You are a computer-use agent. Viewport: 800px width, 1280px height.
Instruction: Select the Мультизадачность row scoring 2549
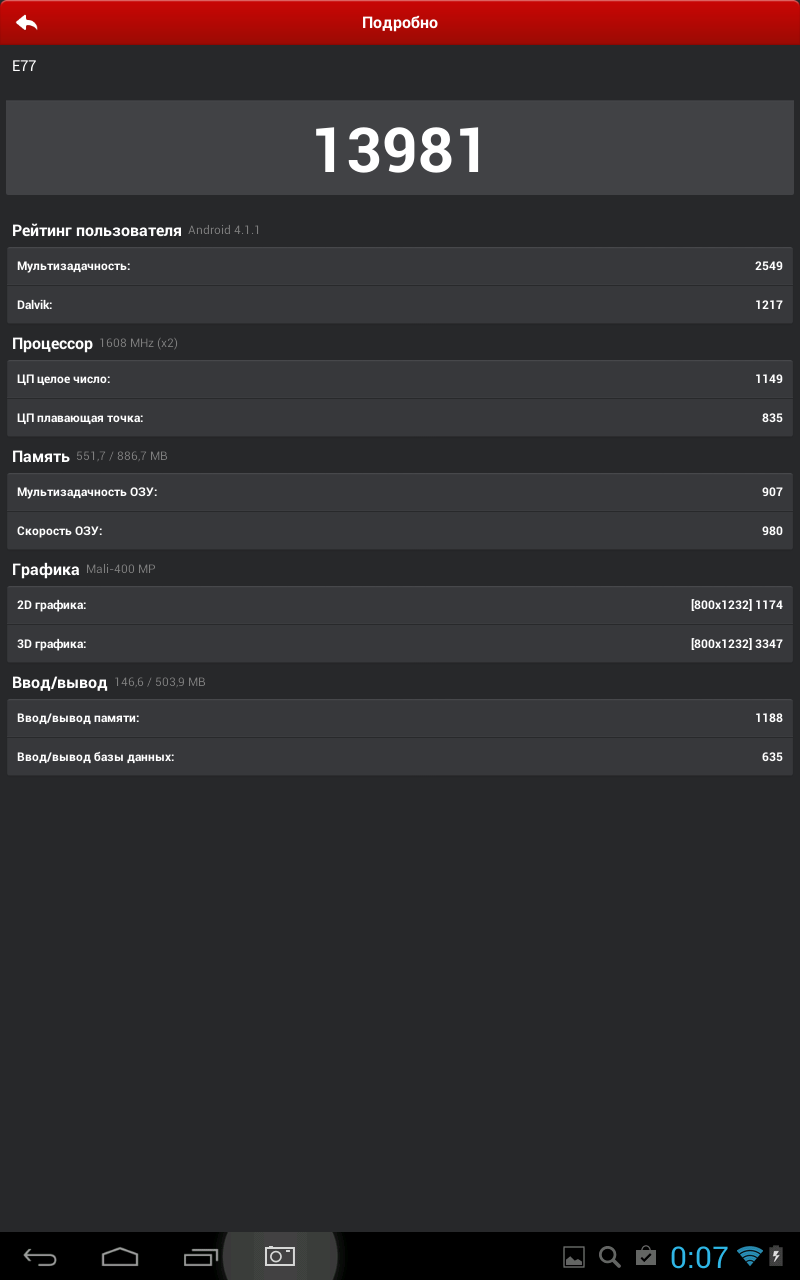click(400, 266)
